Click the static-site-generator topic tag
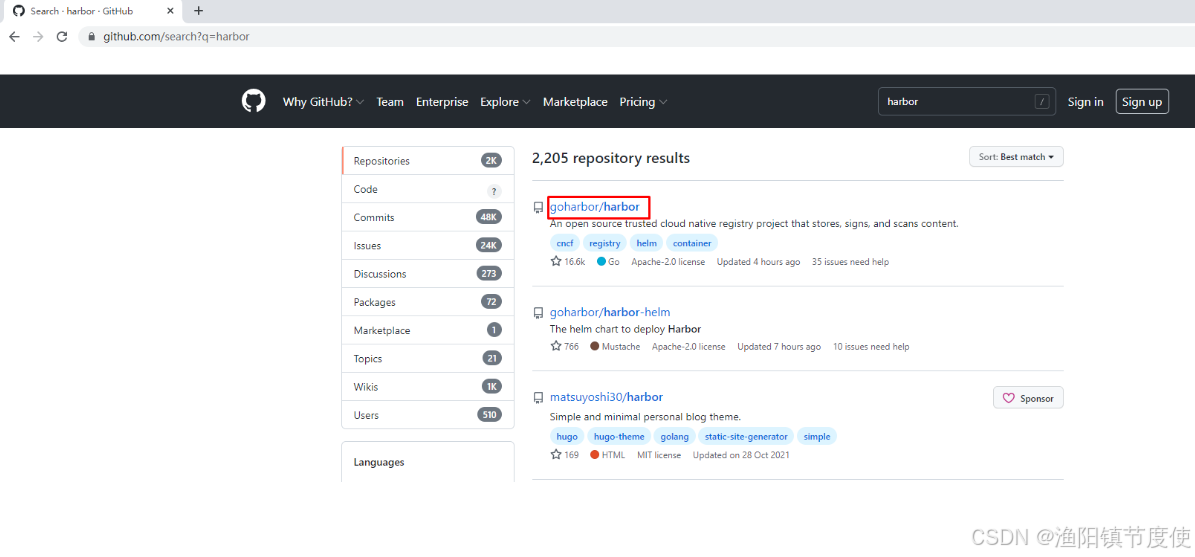The image size is (1195, 557). (x=746, y=437)
